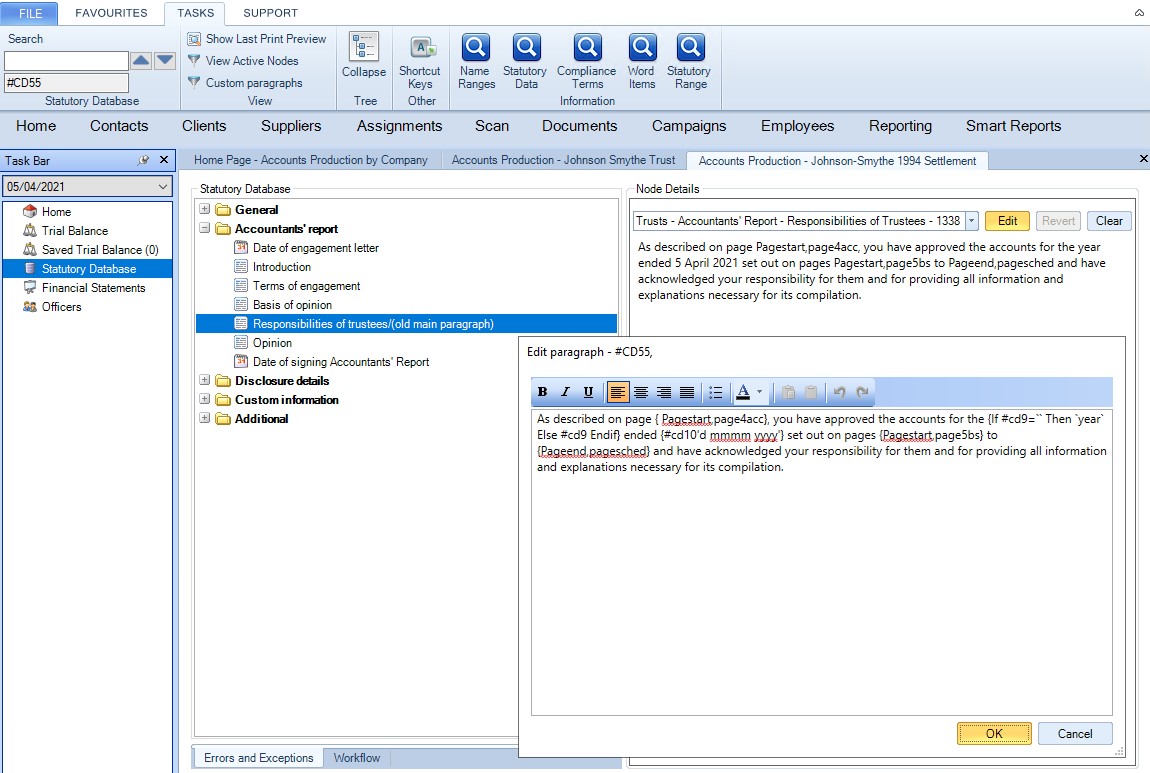
Task: Insert a bulleted list
Action: [716, 392]
